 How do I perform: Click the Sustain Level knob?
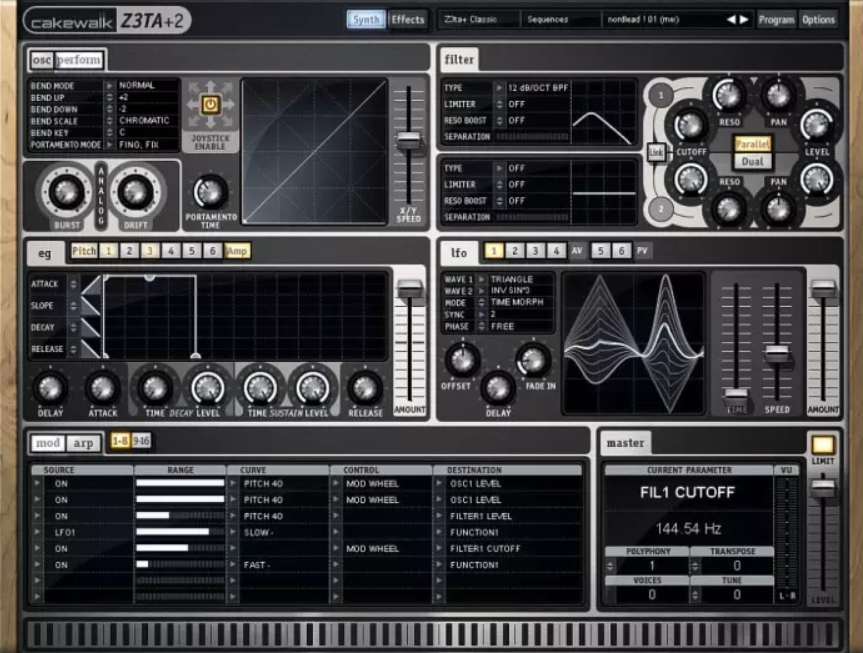312,388
